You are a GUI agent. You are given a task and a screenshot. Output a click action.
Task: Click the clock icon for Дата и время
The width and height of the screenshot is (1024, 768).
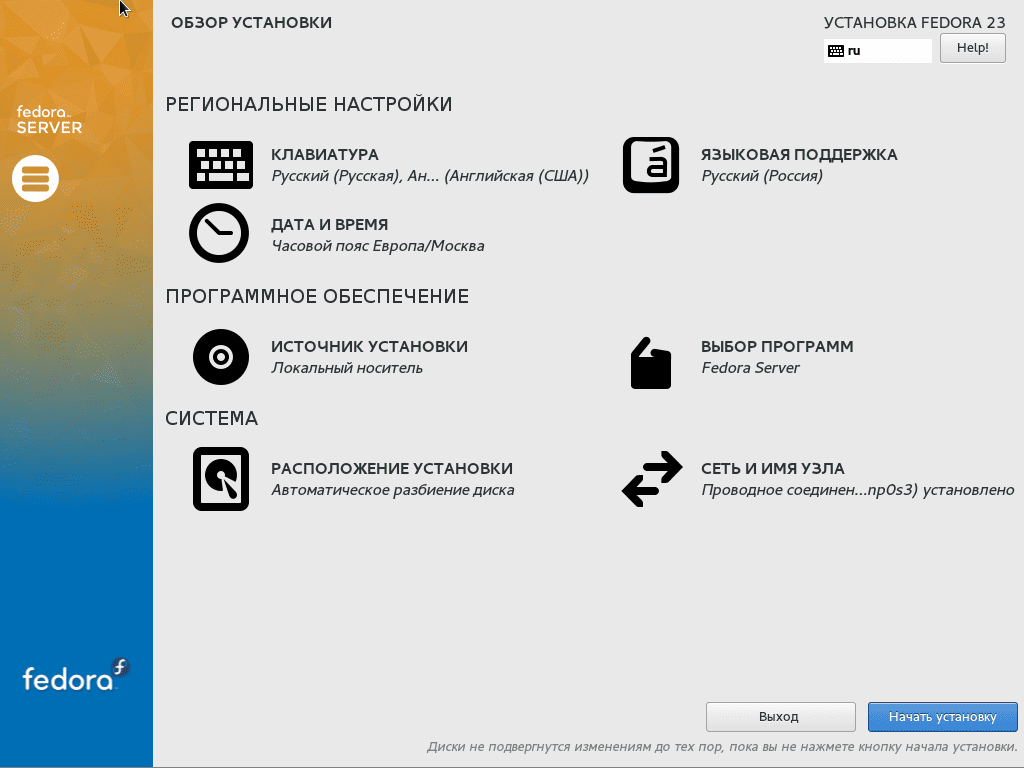219,233
